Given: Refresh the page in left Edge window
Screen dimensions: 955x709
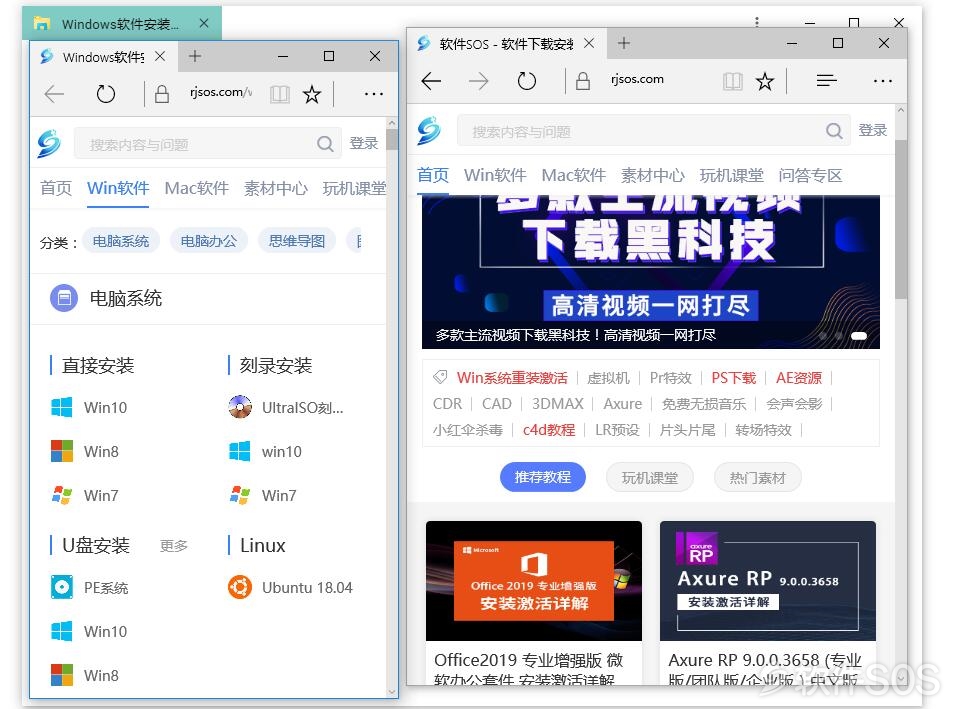Looking at the screenshot, I should point(106,94).
